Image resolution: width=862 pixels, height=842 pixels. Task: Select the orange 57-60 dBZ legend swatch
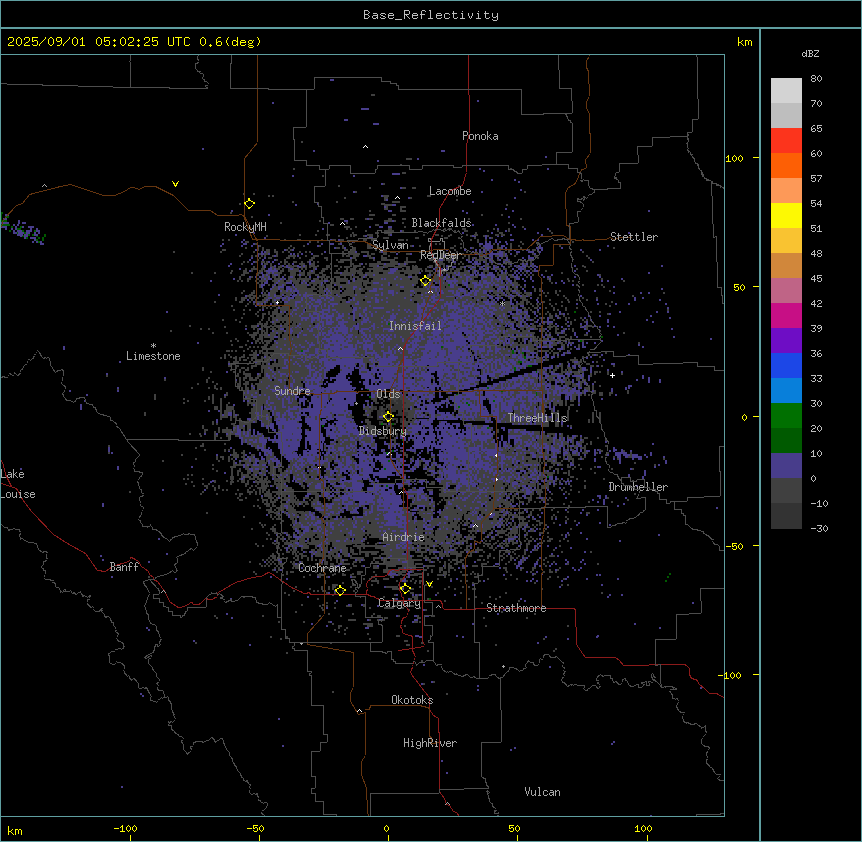786,165
